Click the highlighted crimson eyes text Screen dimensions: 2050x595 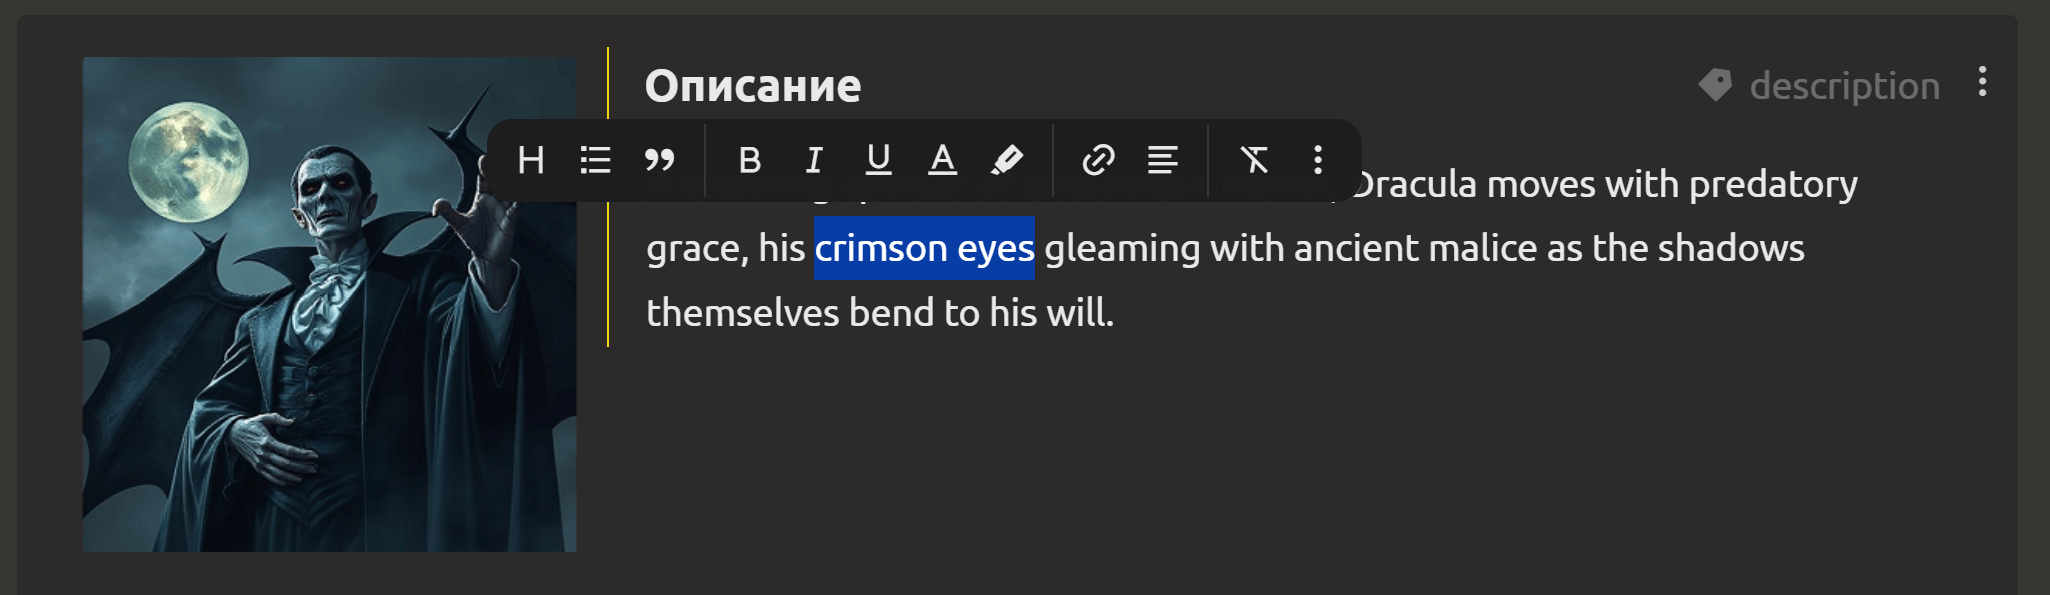point(924,248)
